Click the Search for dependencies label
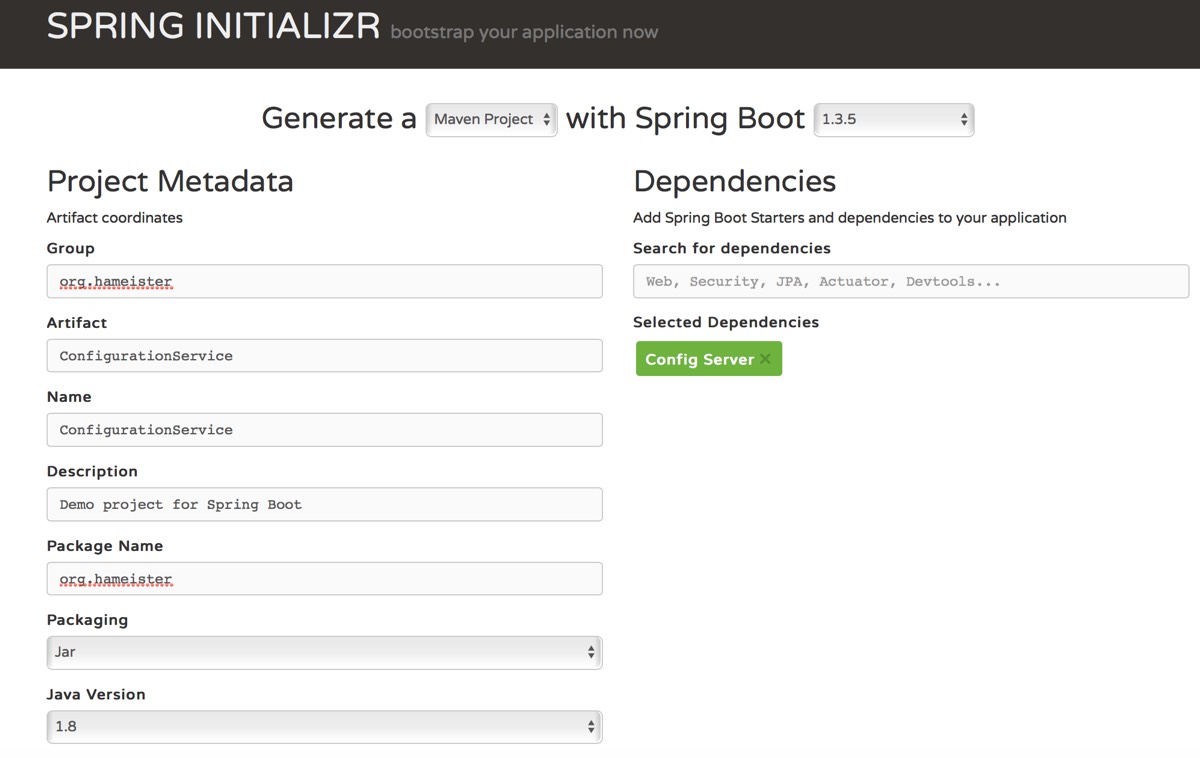The width and height of the screenshot is (1200, 758). coord(732,248)
